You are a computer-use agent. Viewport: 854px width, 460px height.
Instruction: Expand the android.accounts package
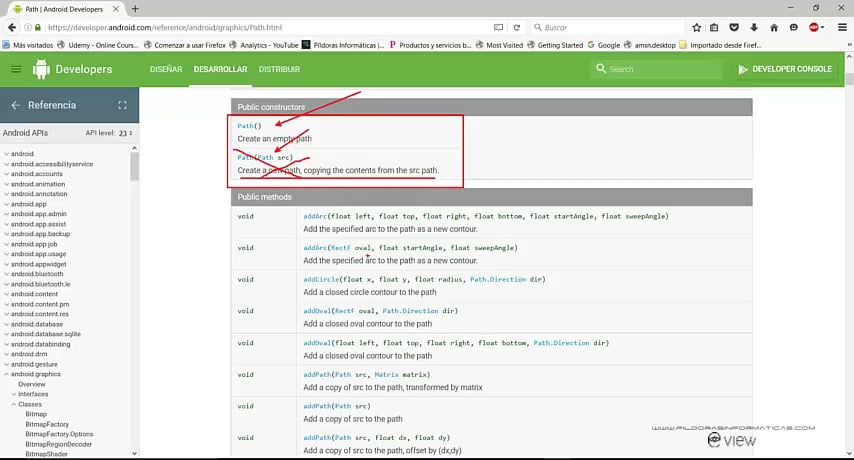(7, 174)
